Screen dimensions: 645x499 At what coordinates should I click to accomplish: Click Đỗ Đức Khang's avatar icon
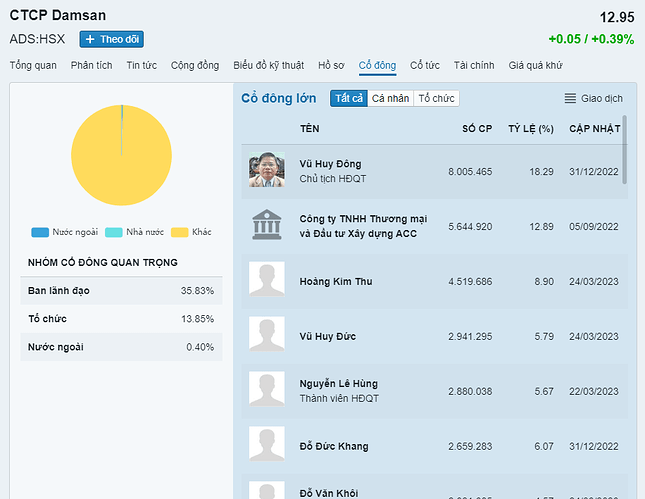click(x=266, y=445)
